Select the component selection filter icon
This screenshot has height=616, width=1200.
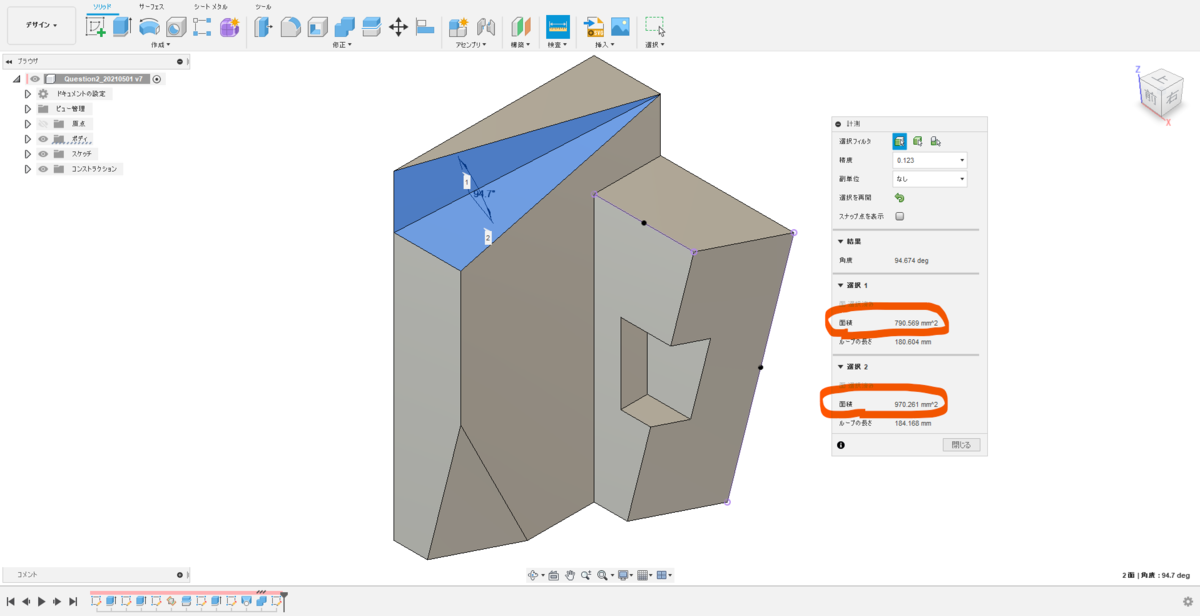[935, 141]
